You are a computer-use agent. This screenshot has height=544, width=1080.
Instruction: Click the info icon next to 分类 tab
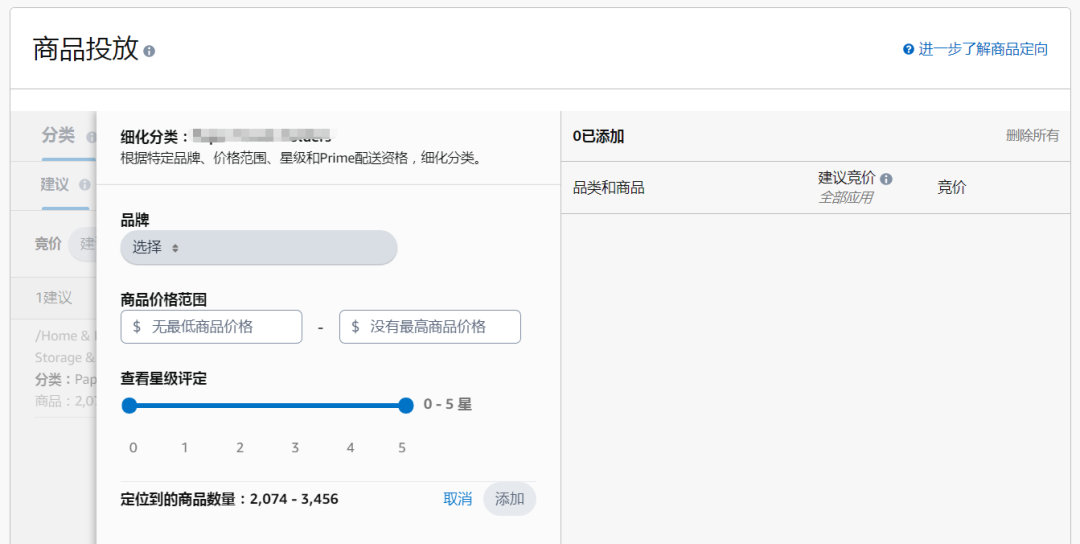[91, 137]
